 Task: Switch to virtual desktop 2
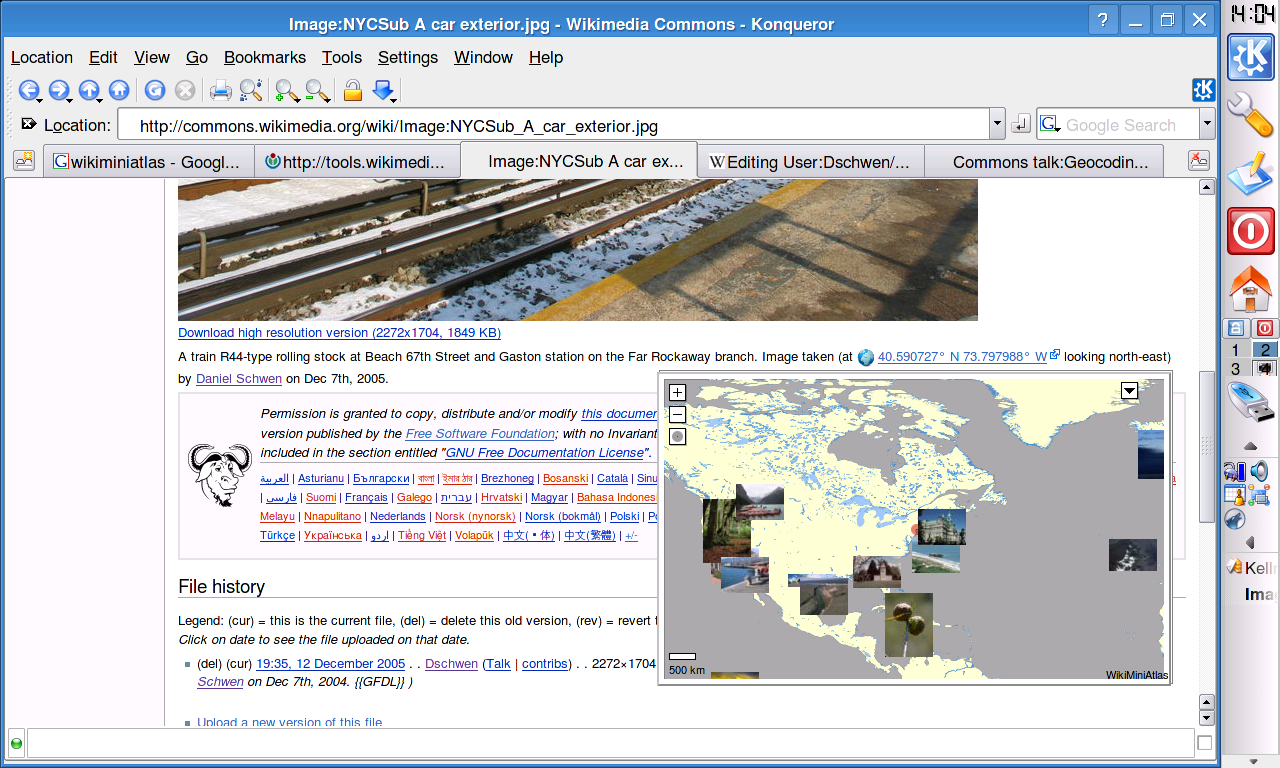coord(1264,350)
